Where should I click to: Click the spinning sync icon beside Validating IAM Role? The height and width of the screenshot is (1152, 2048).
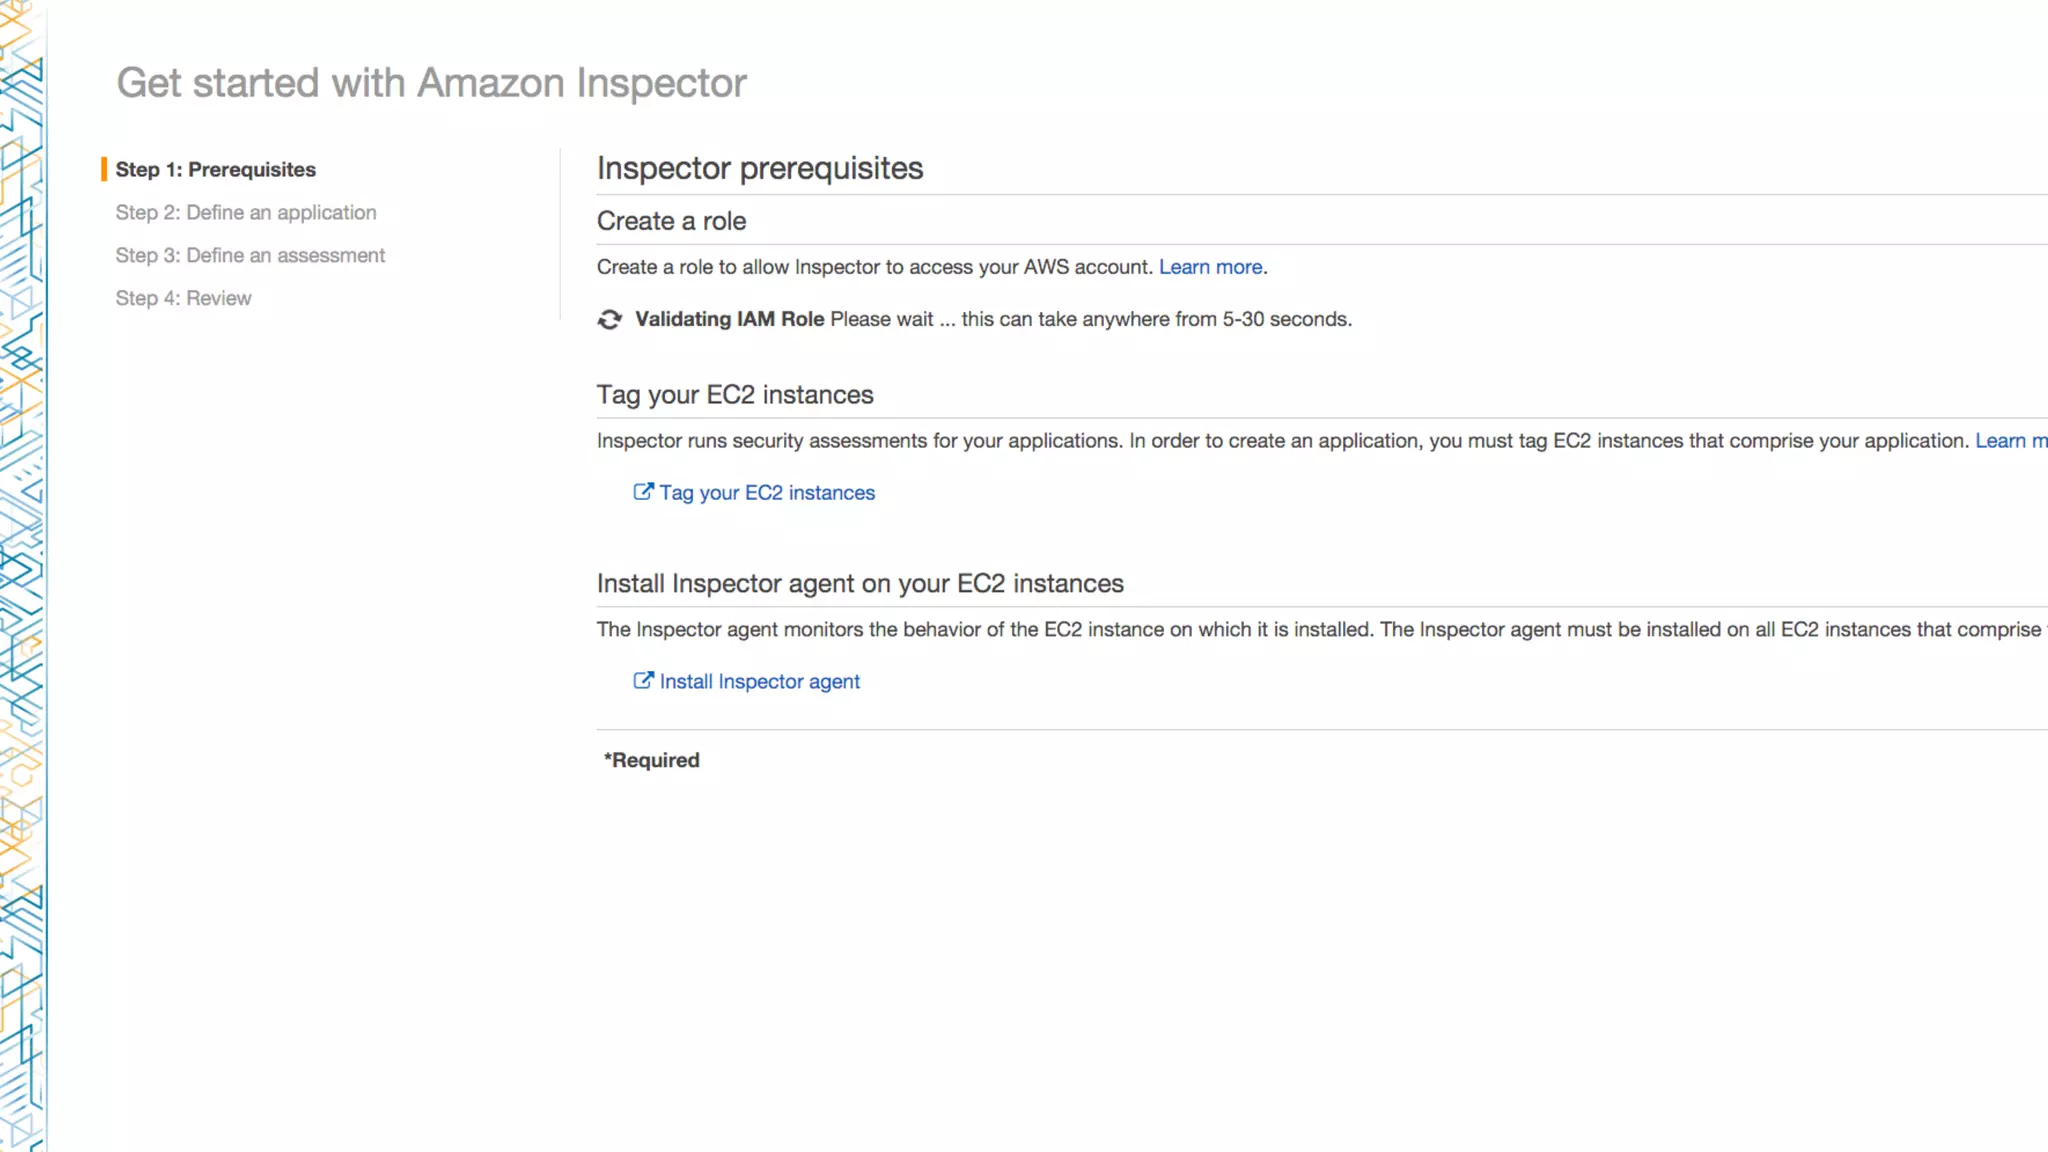click(609, 319)
